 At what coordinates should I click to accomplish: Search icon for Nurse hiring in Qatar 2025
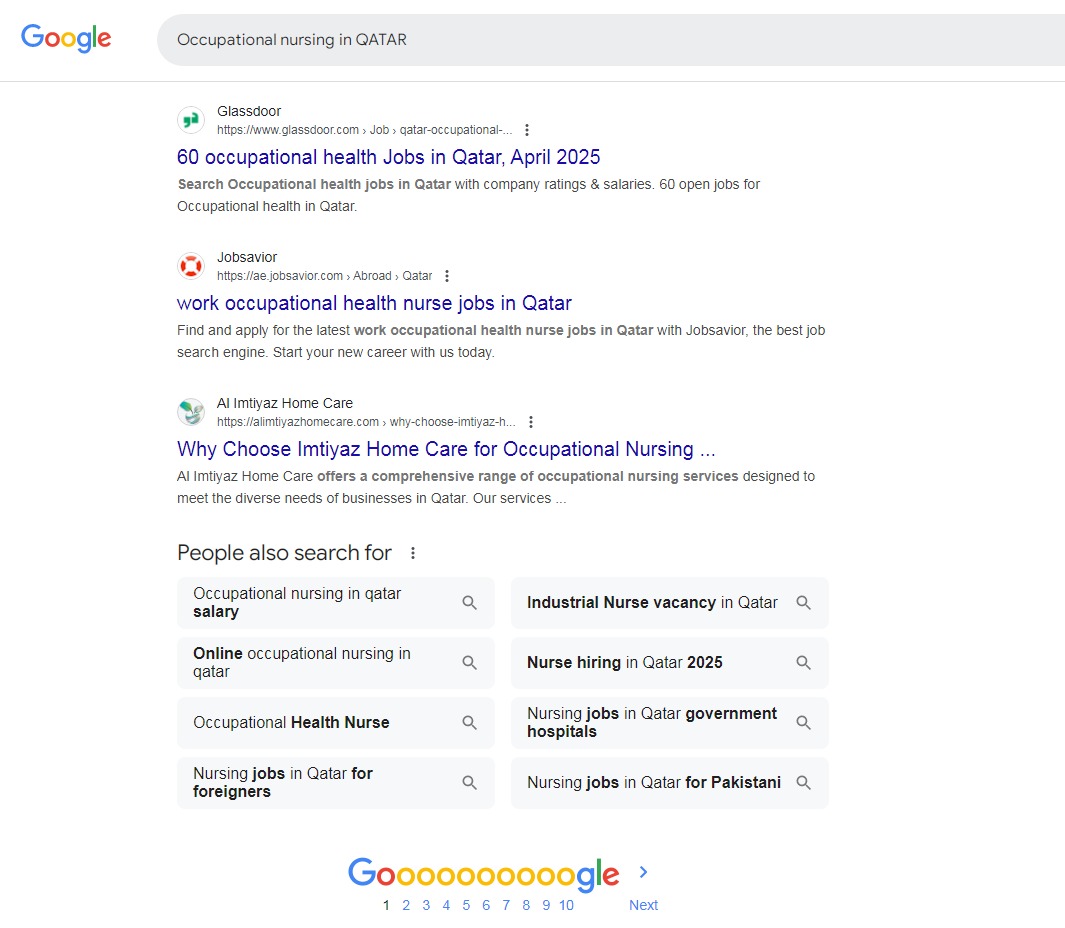(x=804, y=662)
